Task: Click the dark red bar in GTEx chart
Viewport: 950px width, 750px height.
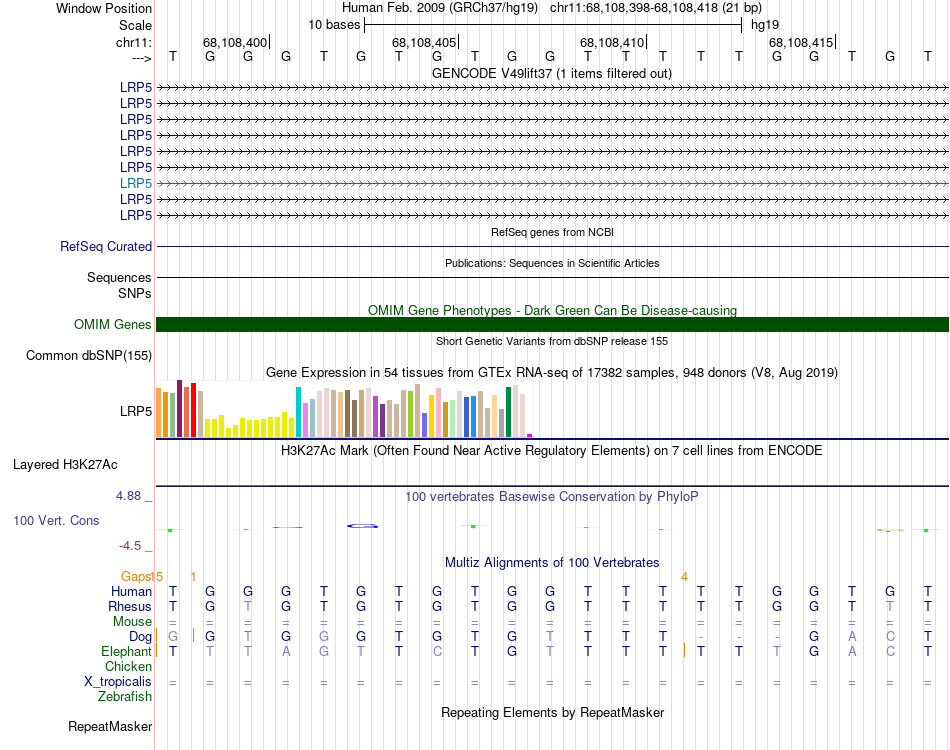Action: pyautogui.click(x=179, y=408)
